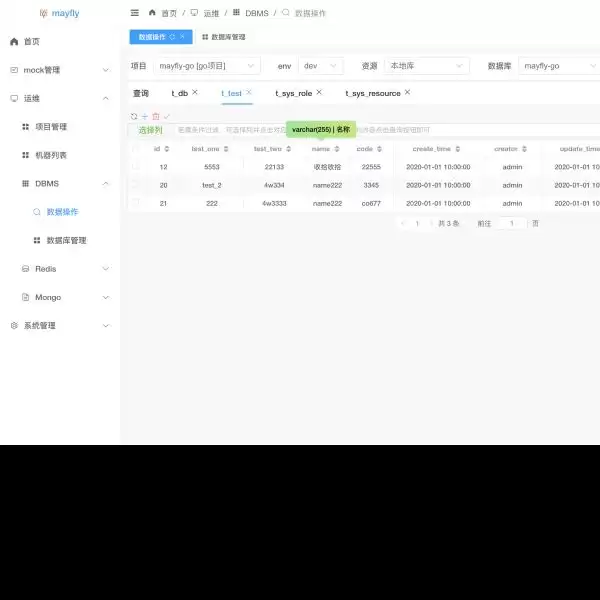Click the Mongo document icon in the sidebar
The height and width of the screenshot is (600, 600).
point(26,297)
